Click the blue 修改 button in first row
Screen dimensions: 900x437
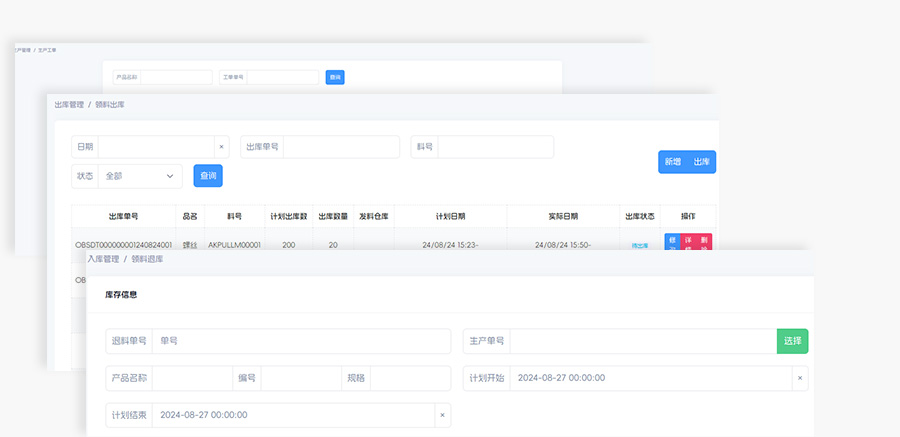[x=672, y=243]
